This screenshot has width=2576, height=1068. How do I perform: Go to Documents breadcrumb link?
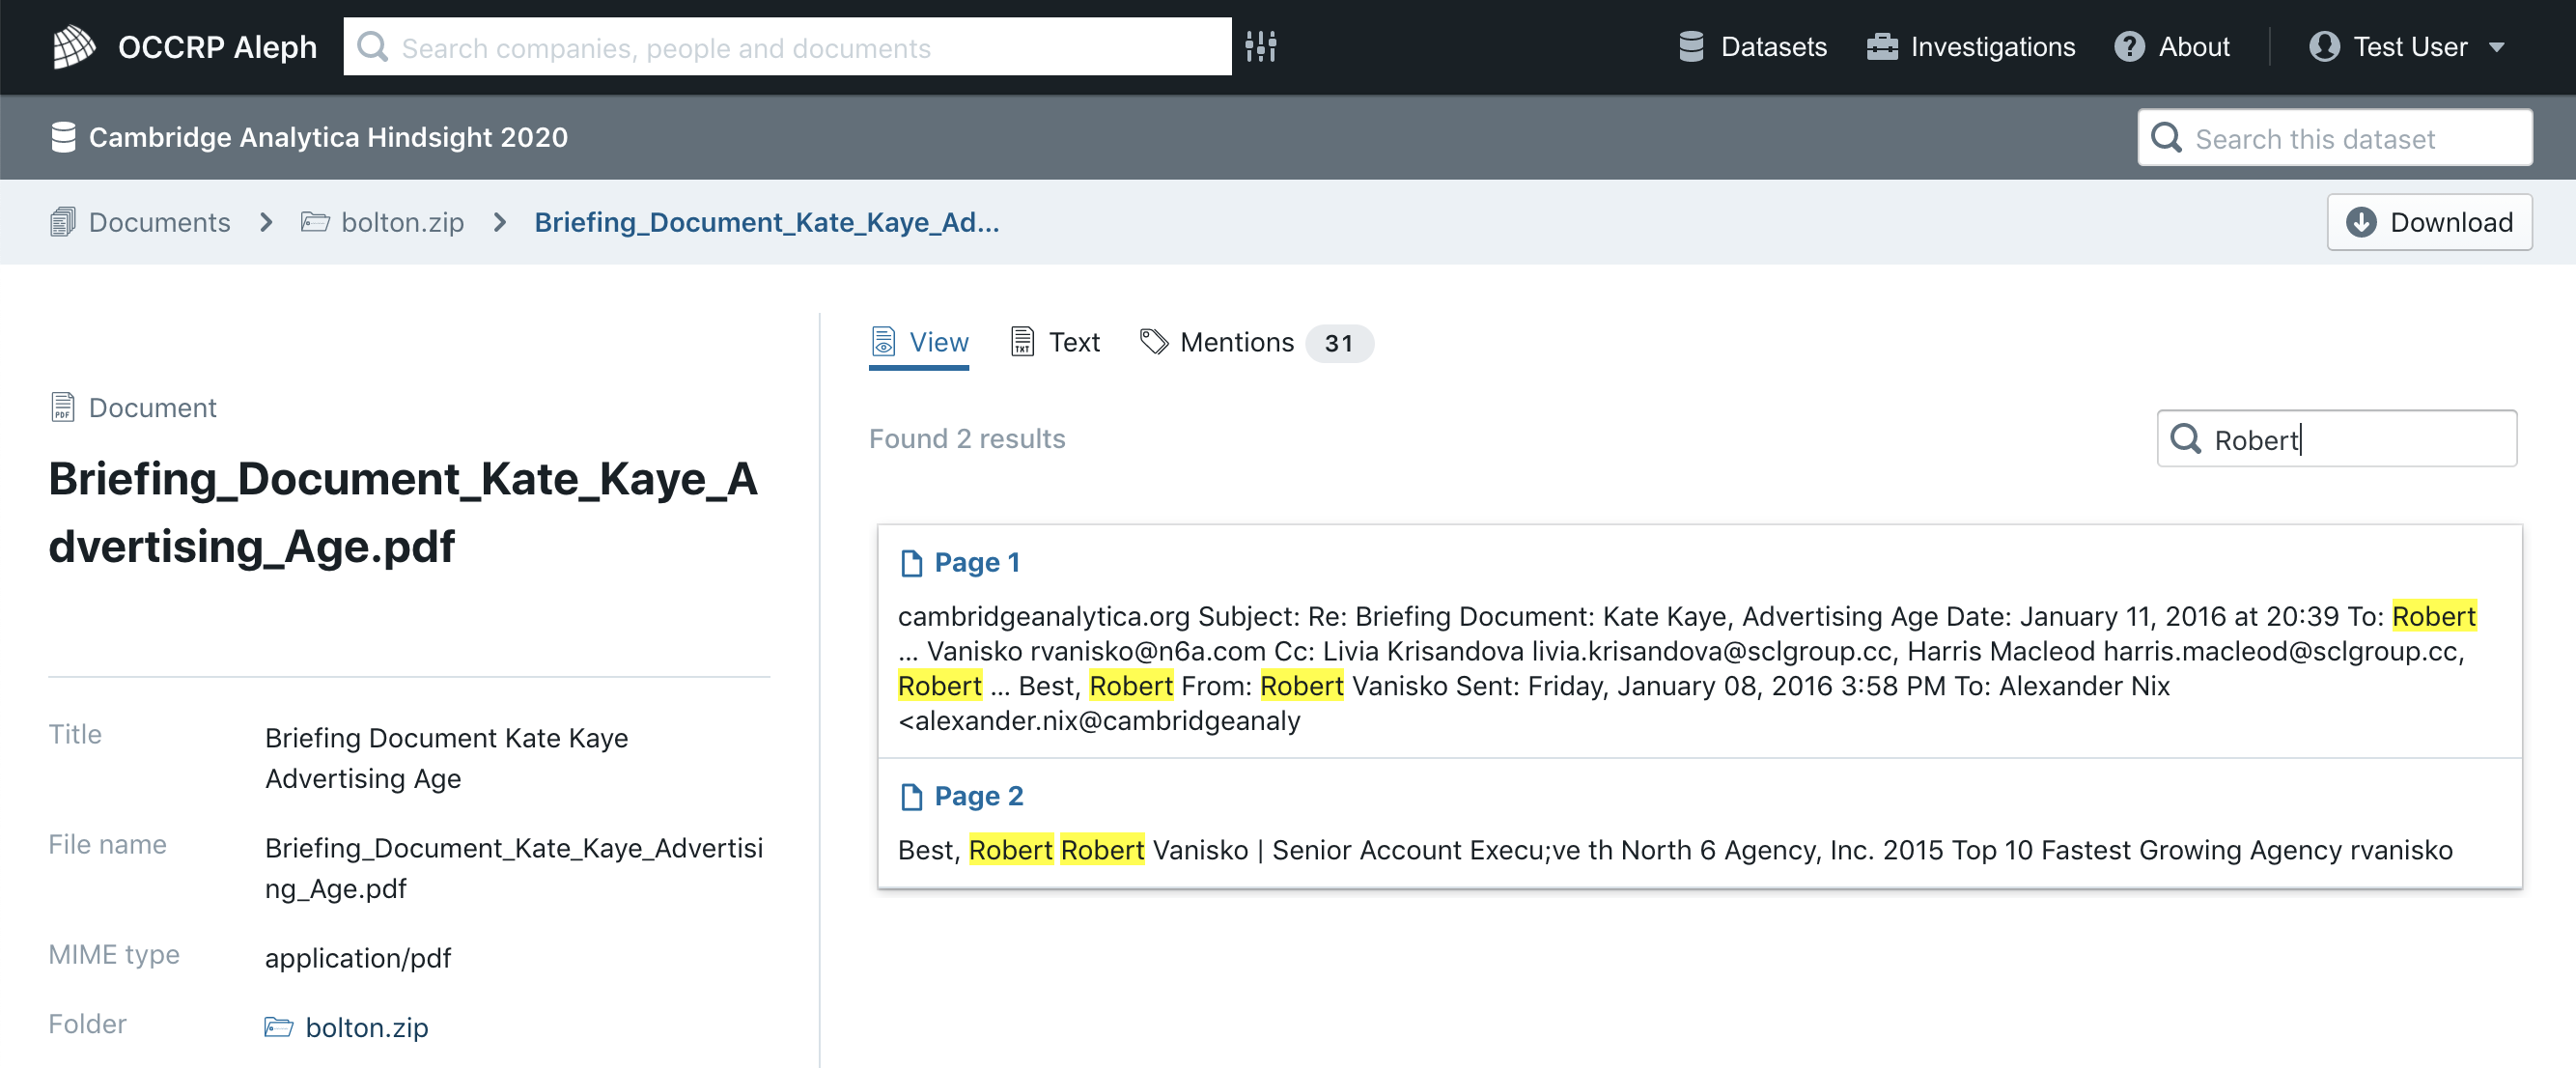tap(140, 222)
